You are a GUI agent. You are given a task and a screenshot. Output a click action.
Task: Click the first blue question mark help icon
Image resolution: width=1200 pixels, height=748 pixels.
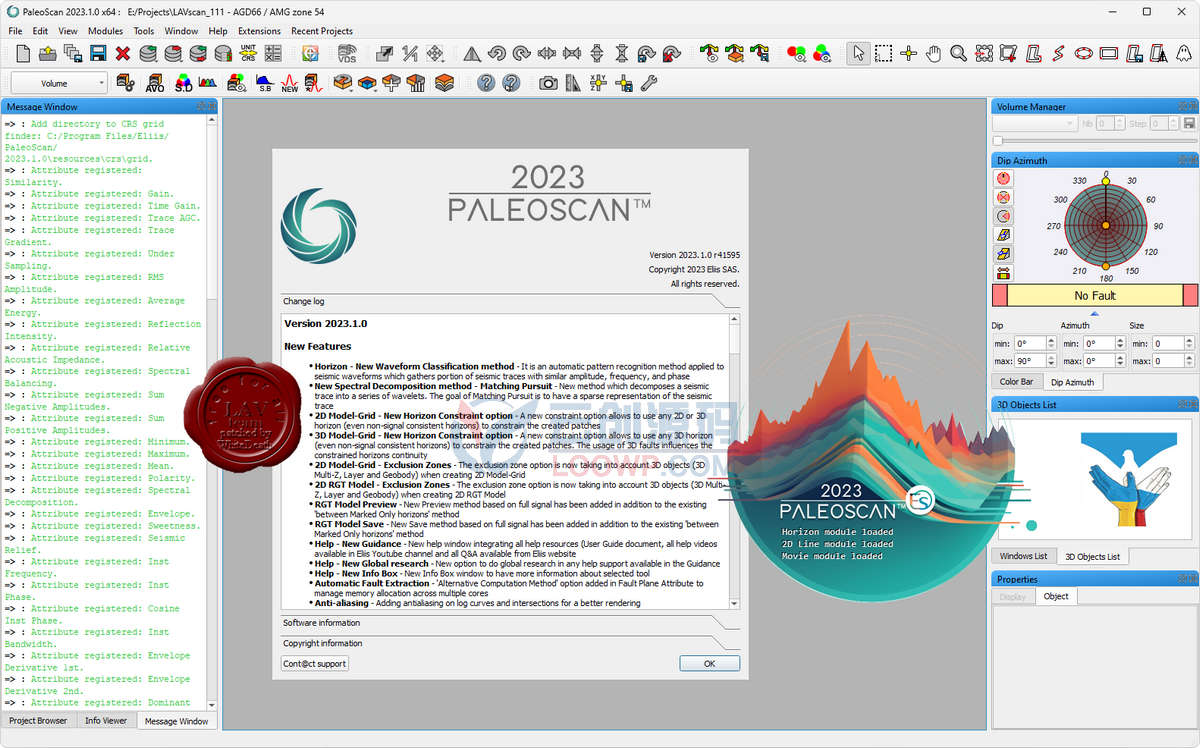click(486, 83)
